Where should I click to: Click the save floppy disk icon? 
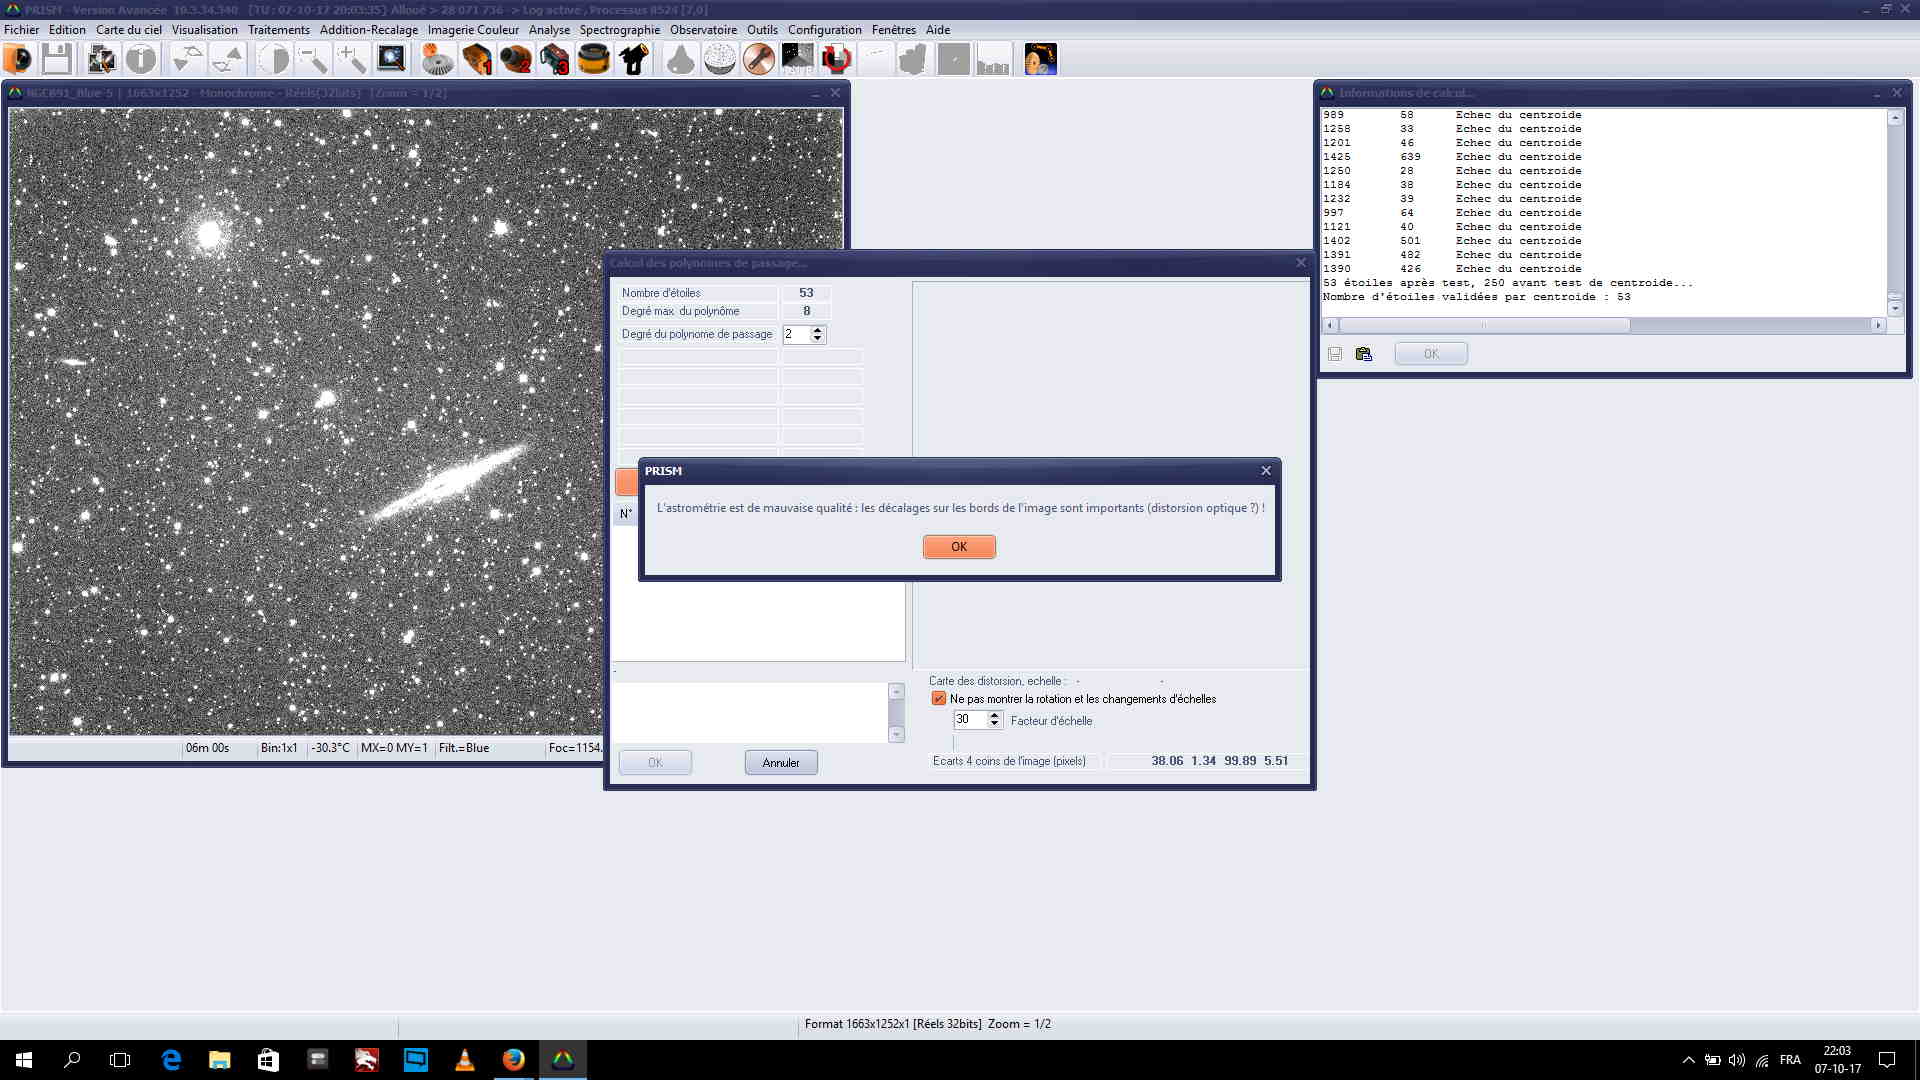tap(57, 59)
